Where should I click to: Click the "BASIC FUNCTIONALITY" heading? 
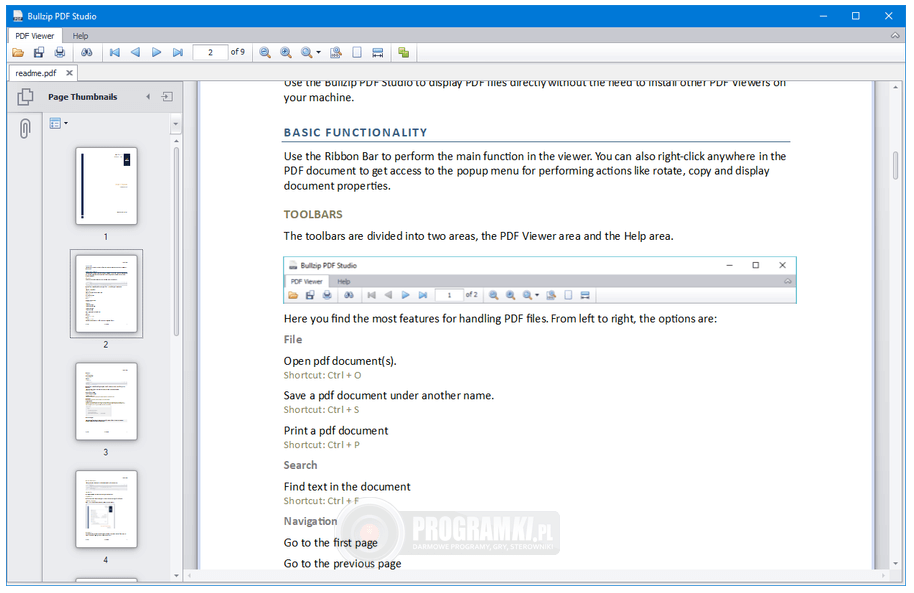(x=355, y=132)
